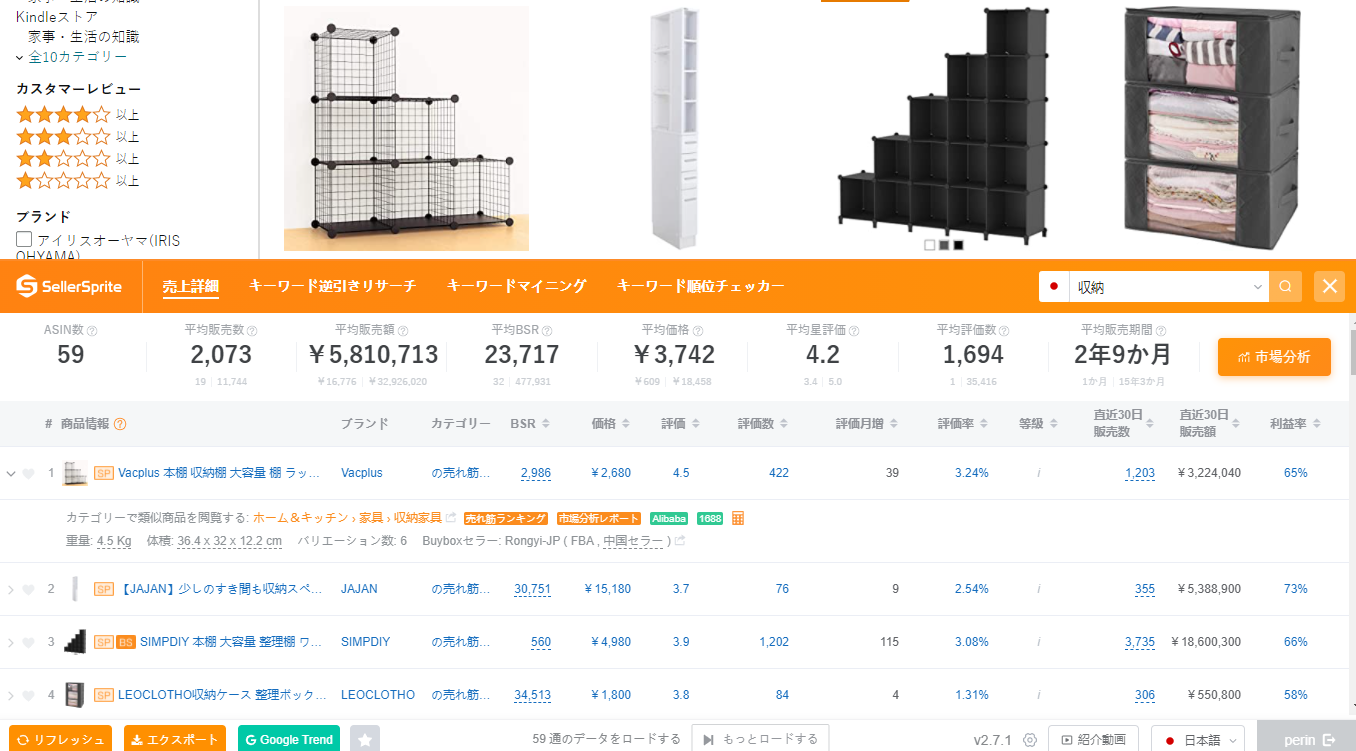Filter by four stars and up reviews
Image resolution: width=1356 pixels, height=751 pixels.
[78, 114]
